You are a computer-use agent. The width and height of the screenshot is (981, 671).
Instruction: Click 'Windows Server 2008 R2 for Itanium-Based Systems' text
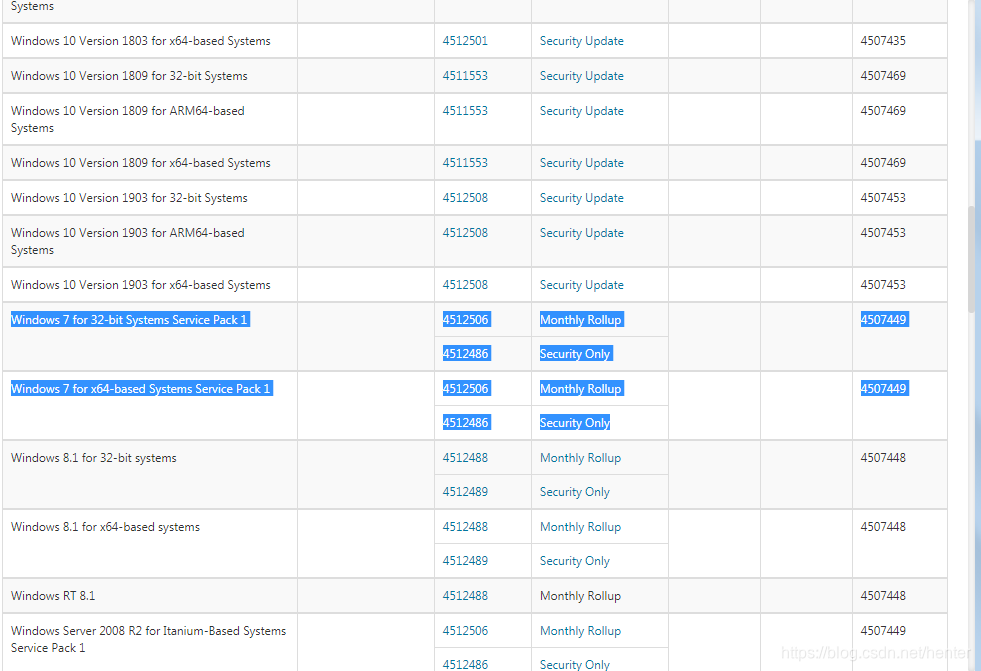[148, 630]
